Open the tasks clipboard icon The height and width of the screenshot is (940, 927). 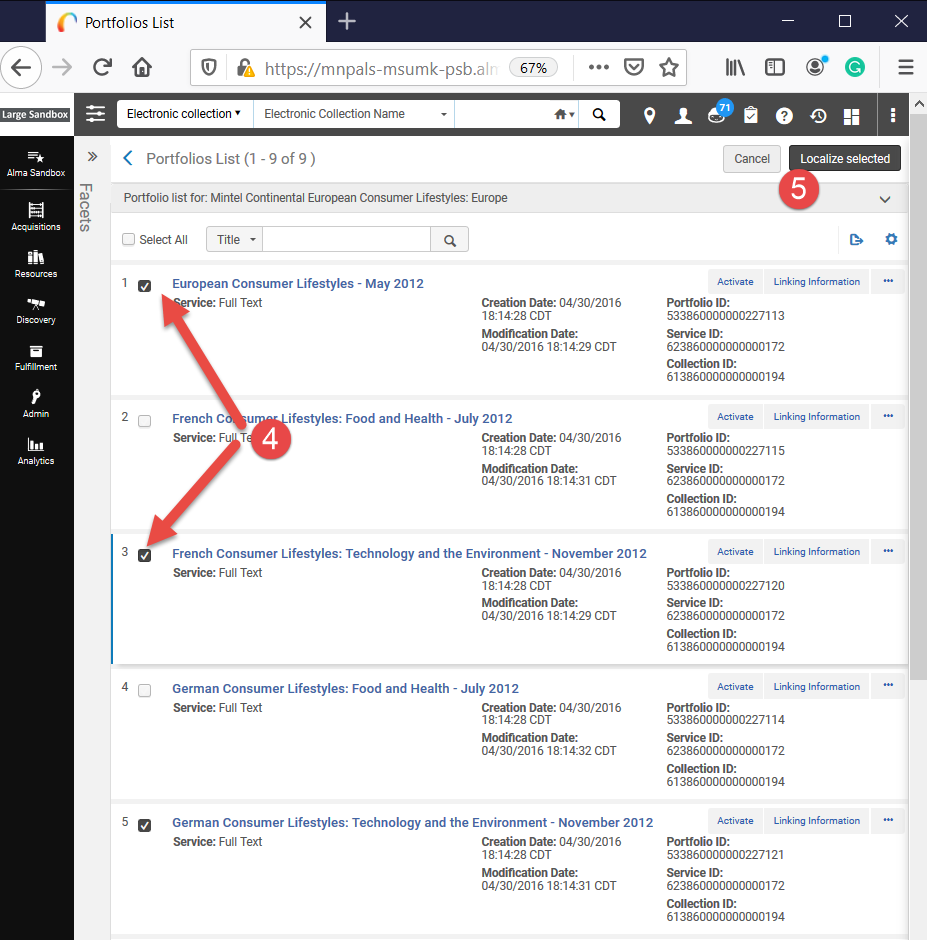[750, 115]
